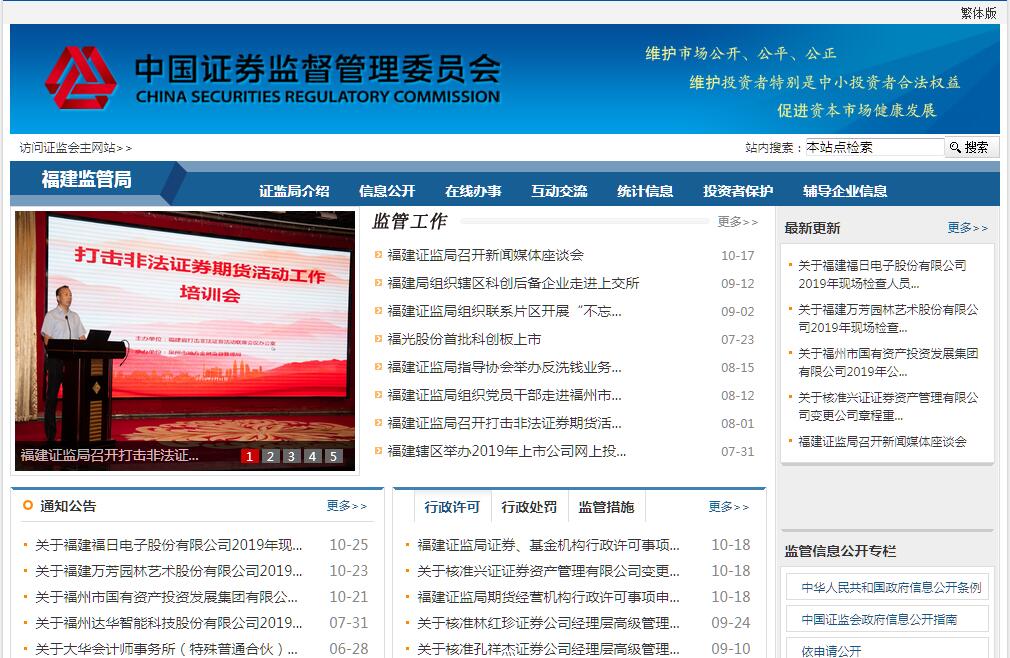This screenshot has width=1010, height=658.
Task: Jump to carousel slide 3
Action: (291, 456)
